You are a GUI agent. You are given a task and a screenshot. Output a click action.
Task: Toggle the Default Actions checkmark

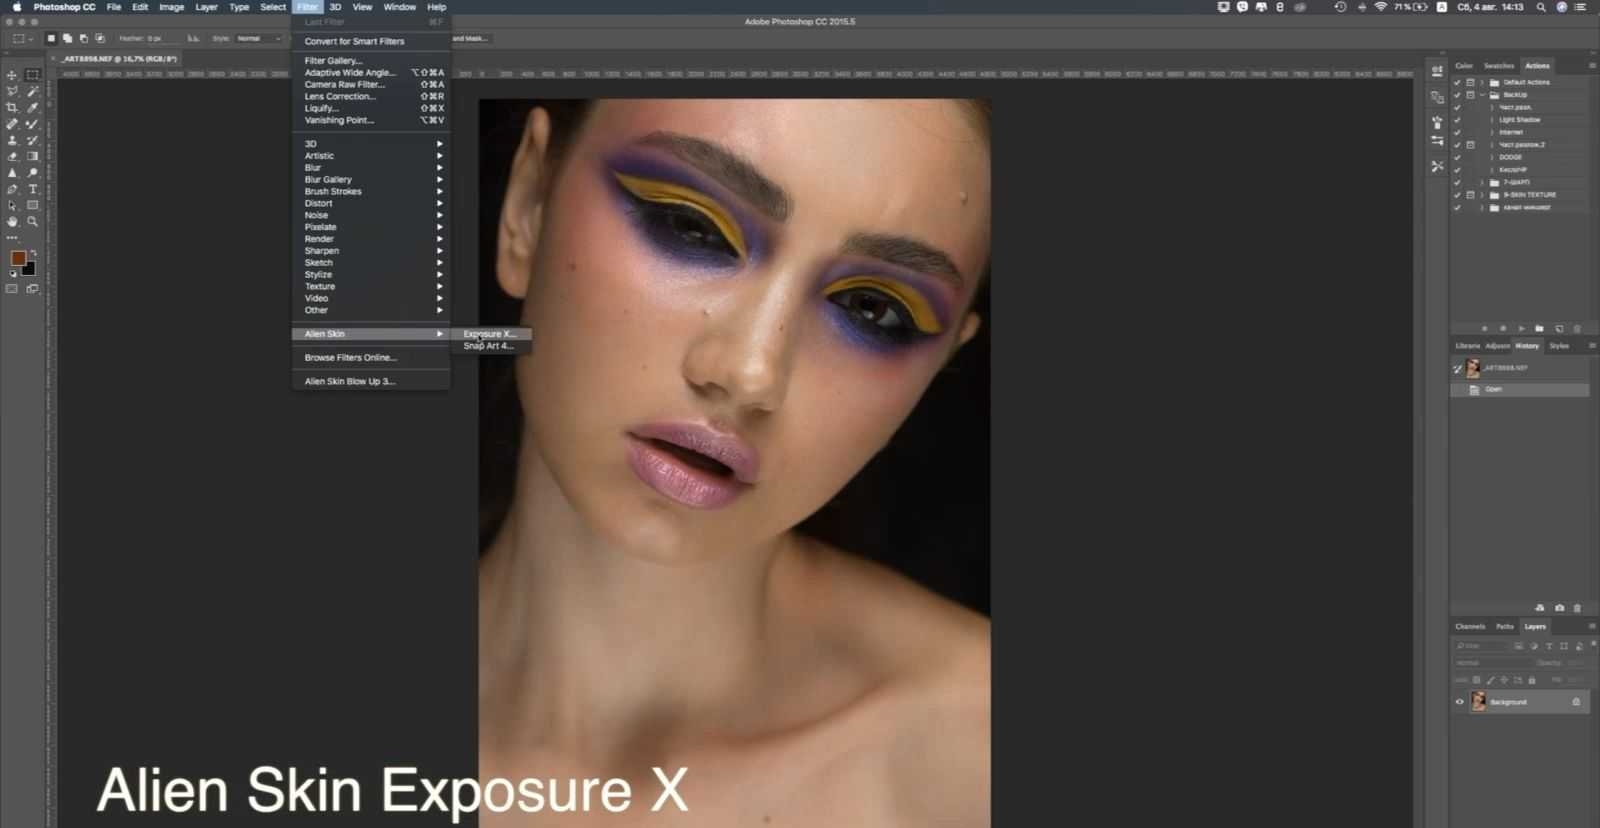1457,82
